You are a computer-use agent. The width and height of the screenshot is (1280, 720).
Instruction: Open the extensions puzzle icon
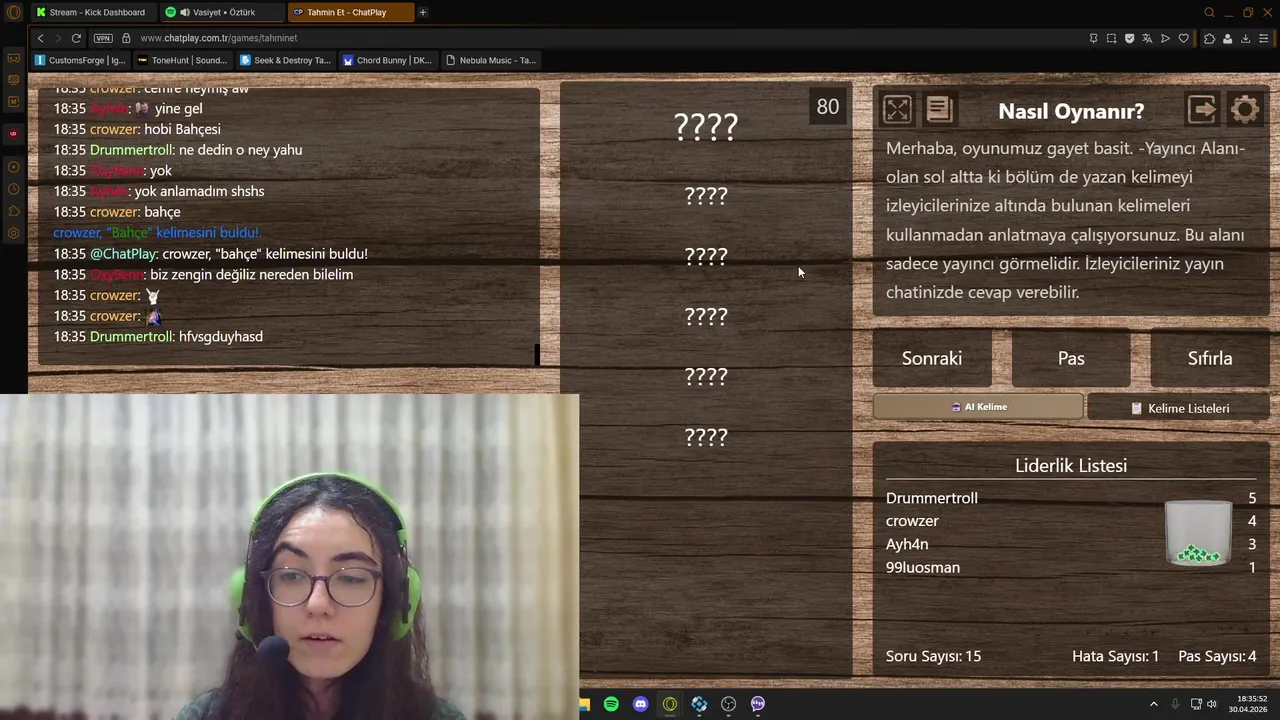click(1209, 38)
